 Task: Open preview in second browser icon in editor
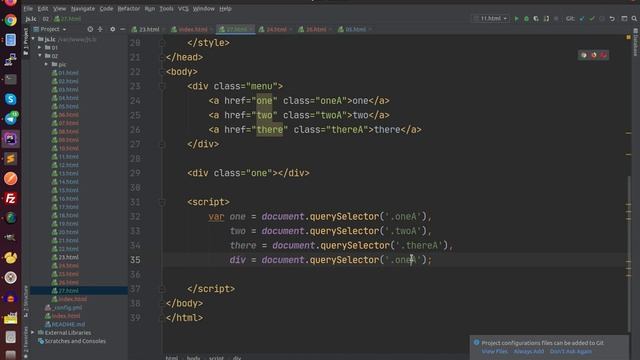pos(593,55)
